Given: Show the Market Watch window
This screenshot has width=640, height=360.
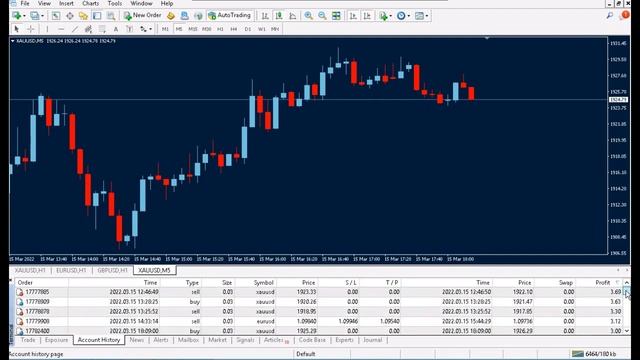Looking at the screenshot, I should [x=56, y=16].
